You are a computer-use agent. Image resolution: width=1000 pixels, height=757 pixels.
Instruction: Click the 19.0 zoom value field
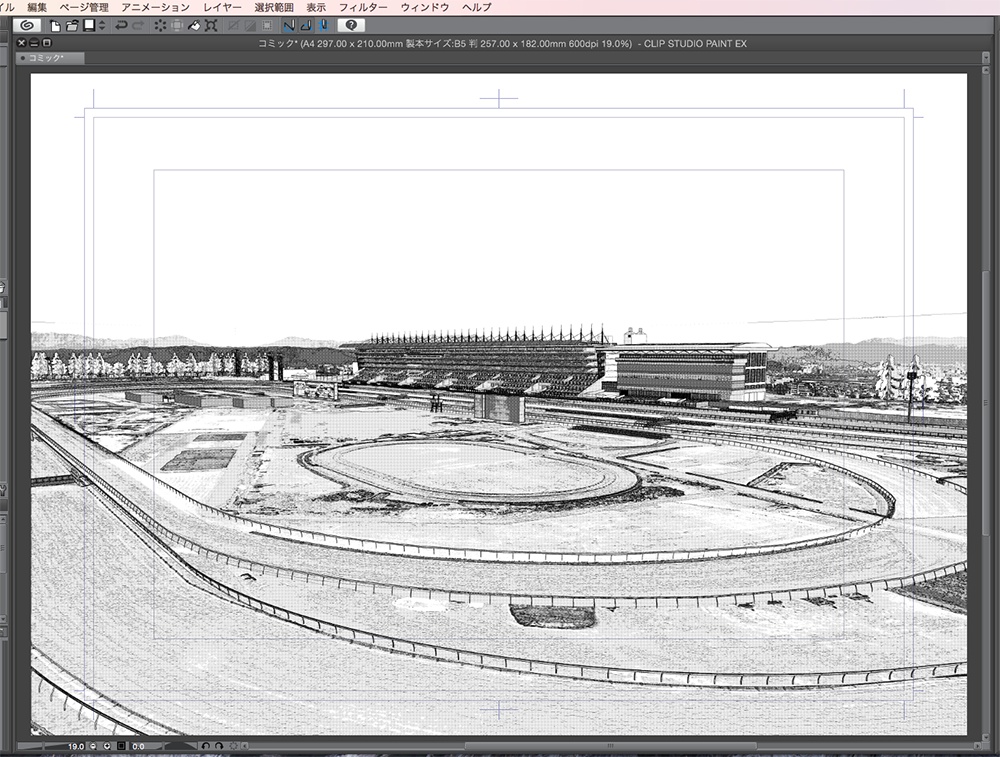(76, 746)
